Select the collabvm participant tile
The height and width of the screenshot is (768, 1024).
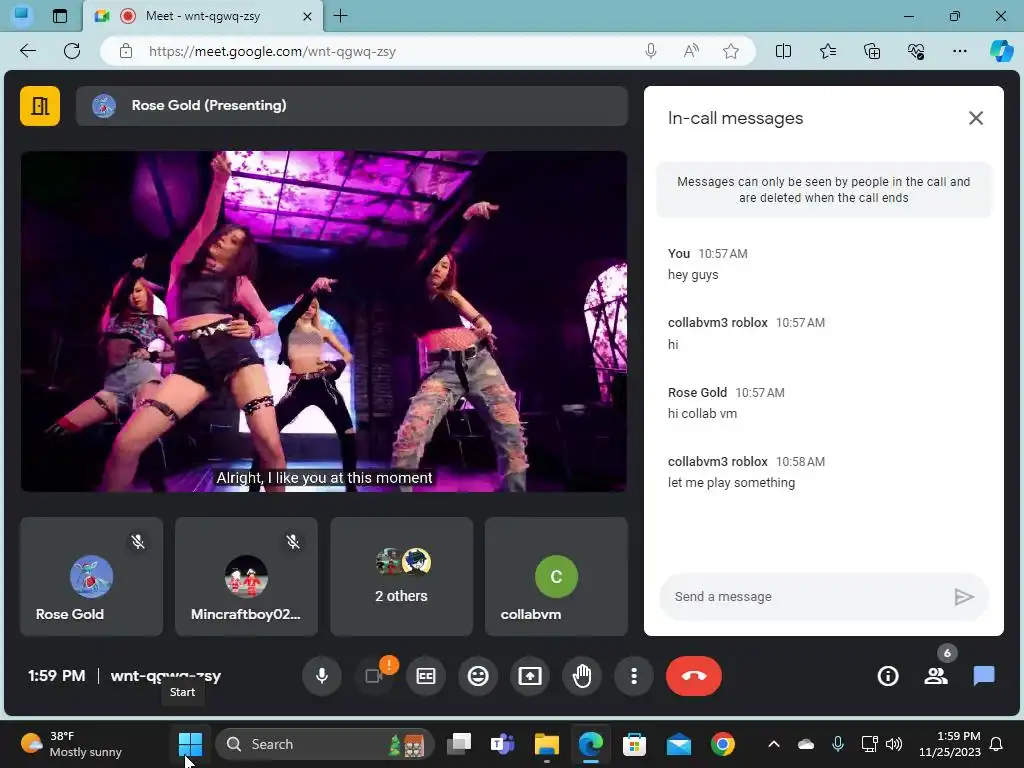556,577
